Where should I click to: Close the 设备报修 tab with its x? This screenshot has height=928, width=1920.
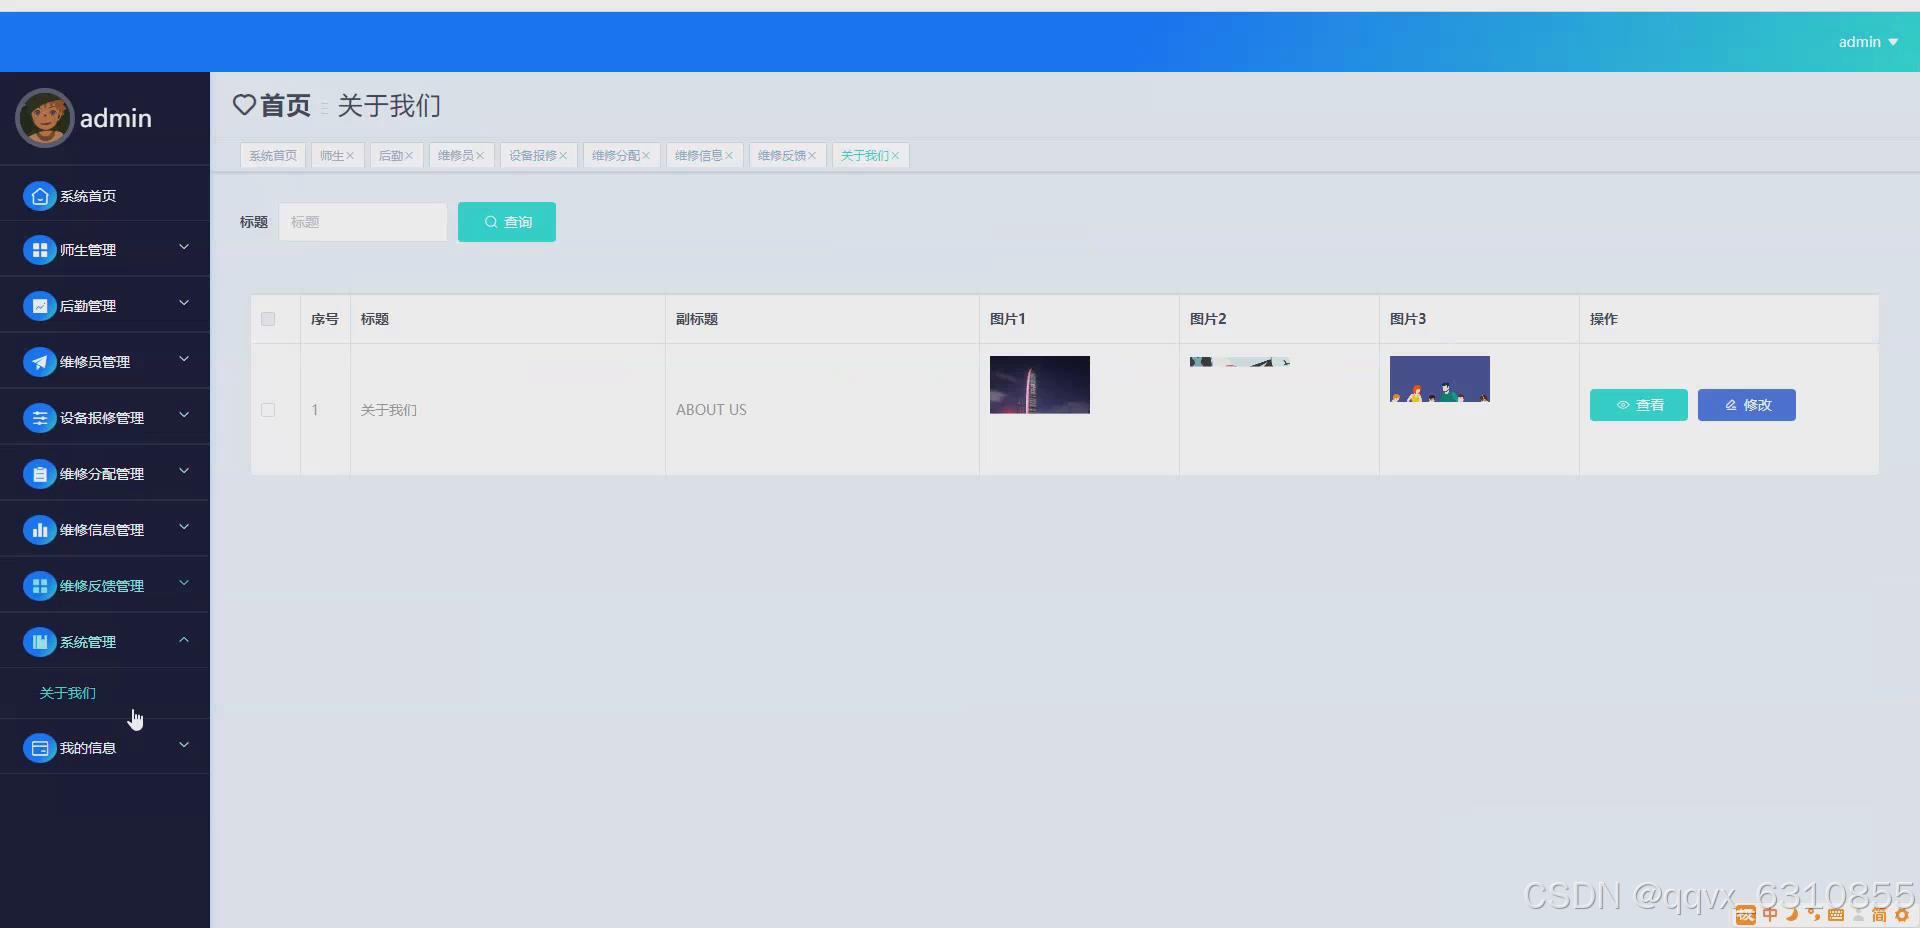pos(563,156)
